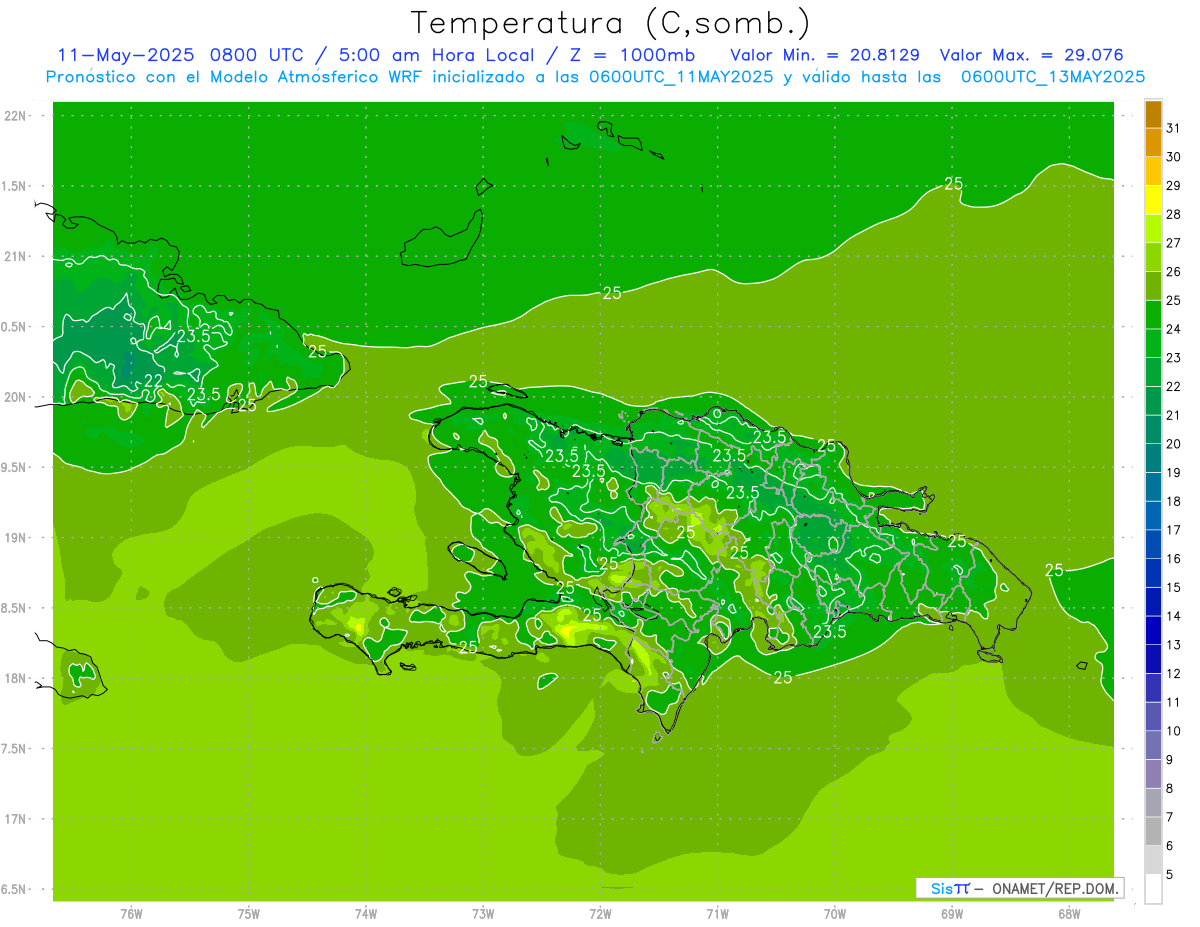Image resolution: width=1200 pixels, height=927 pixels.
Task: Click the "18N" latitude axis label
Action: pyautogui.click(x=16, y=679)
